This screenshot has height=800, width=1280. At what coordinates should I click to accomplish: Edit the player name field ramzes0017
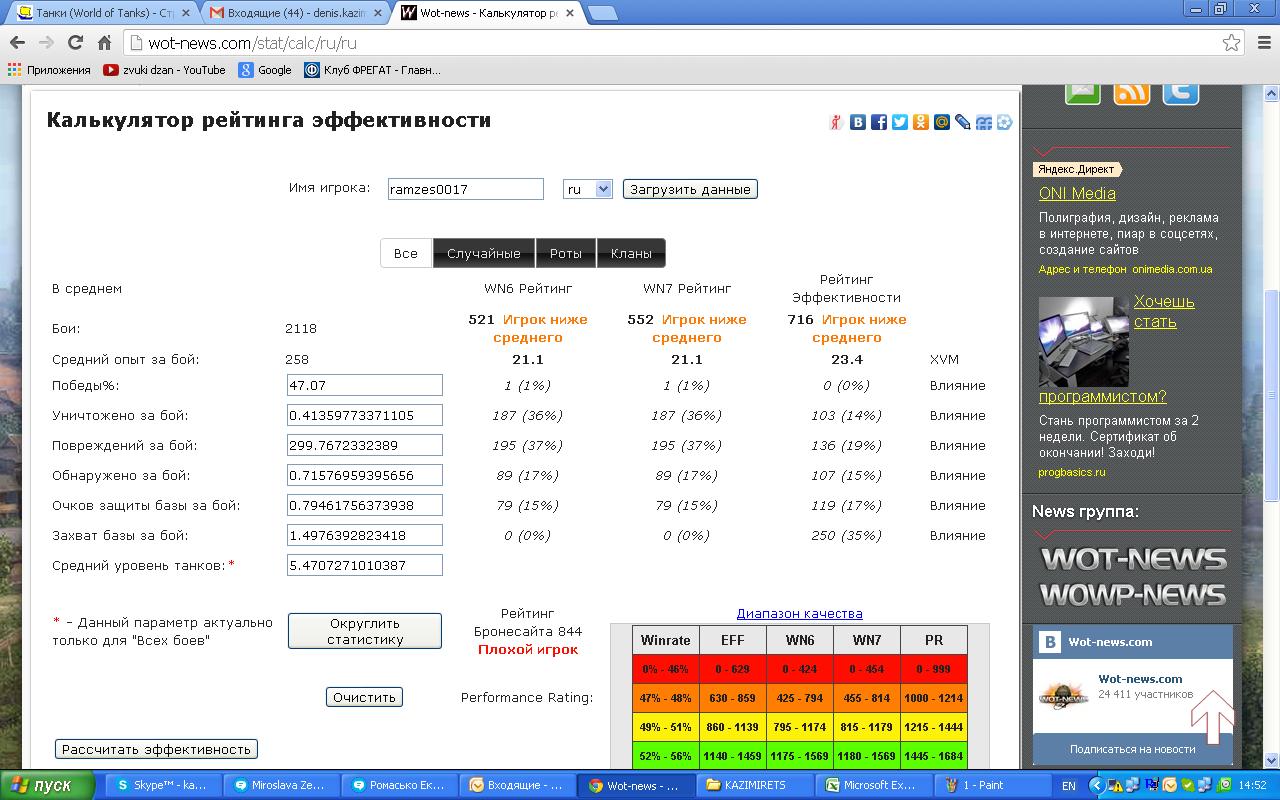tap(466, 189)
